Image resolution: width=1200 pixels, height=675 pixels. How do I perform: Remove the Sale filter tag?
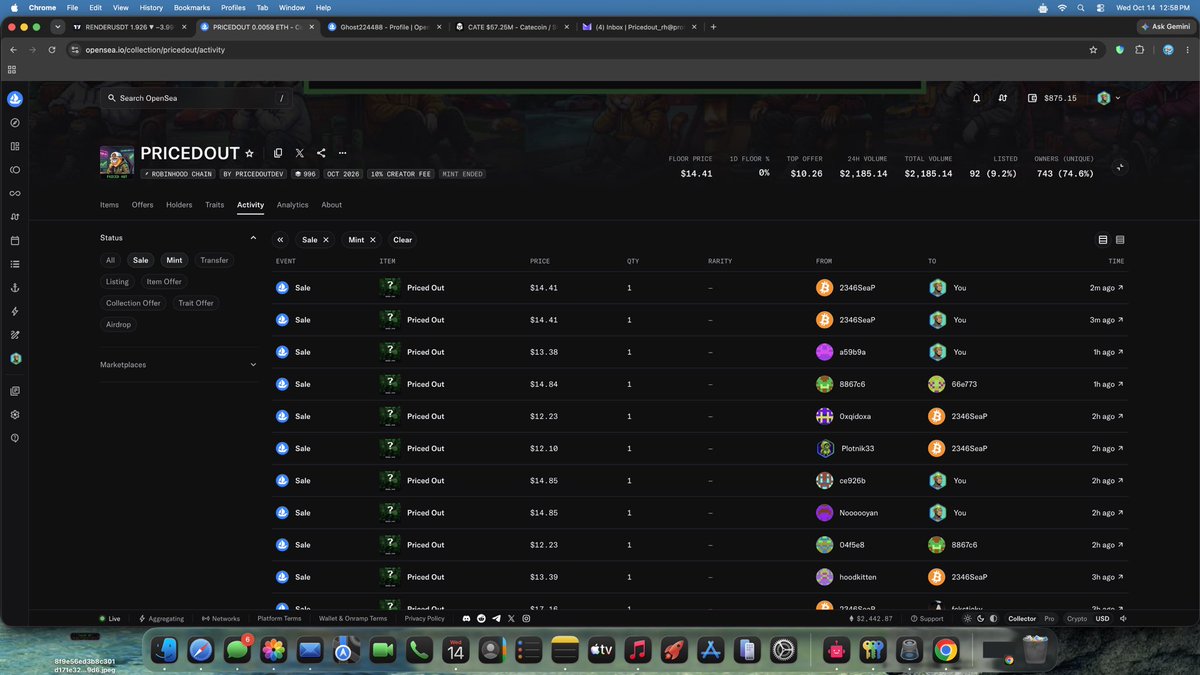[326, 240]
